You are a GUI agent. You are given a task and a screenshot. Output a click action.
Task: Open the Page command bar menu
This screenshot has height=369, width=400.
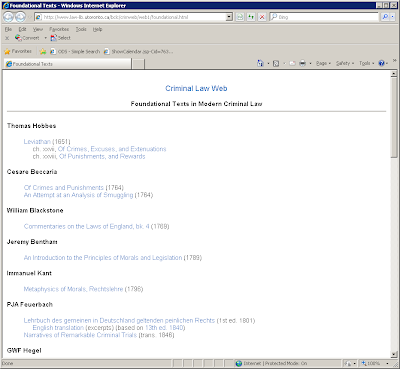(323, 63)
